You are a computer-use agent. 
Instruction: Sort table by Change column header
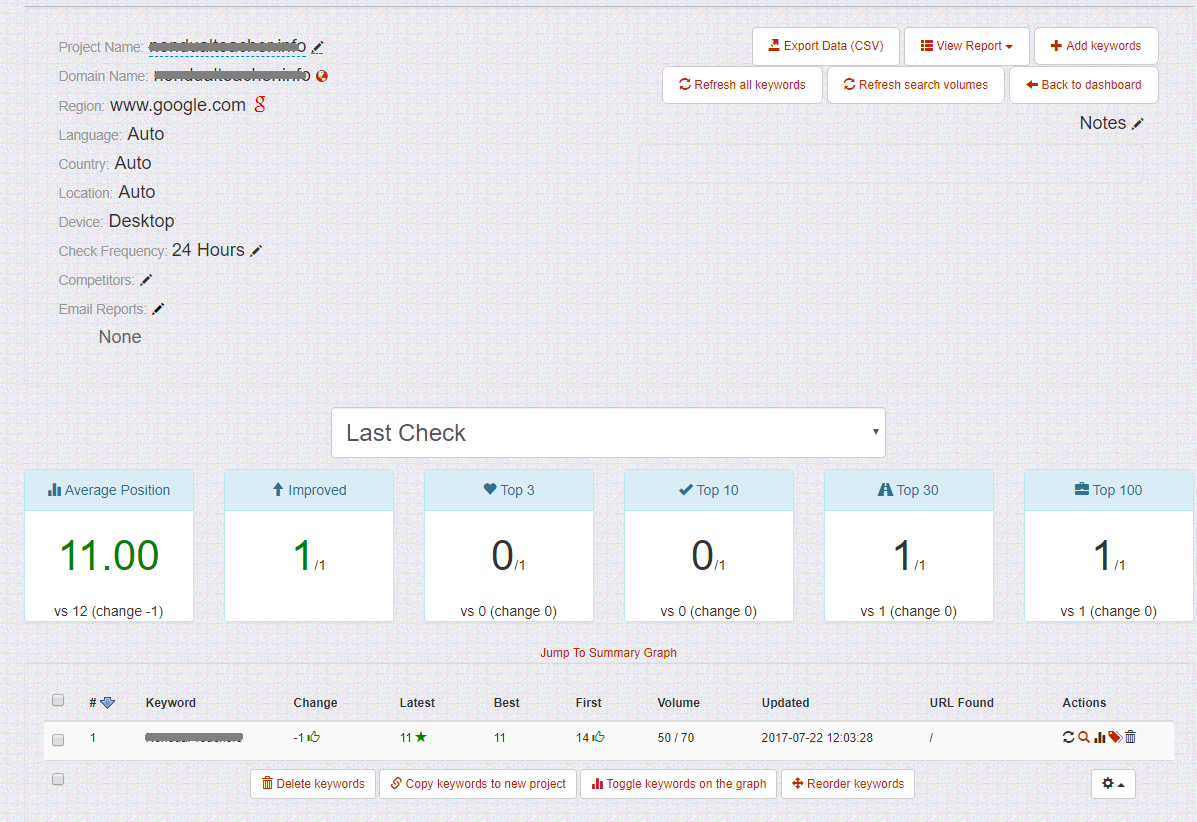pyautogui.click(x=315, y=703)
